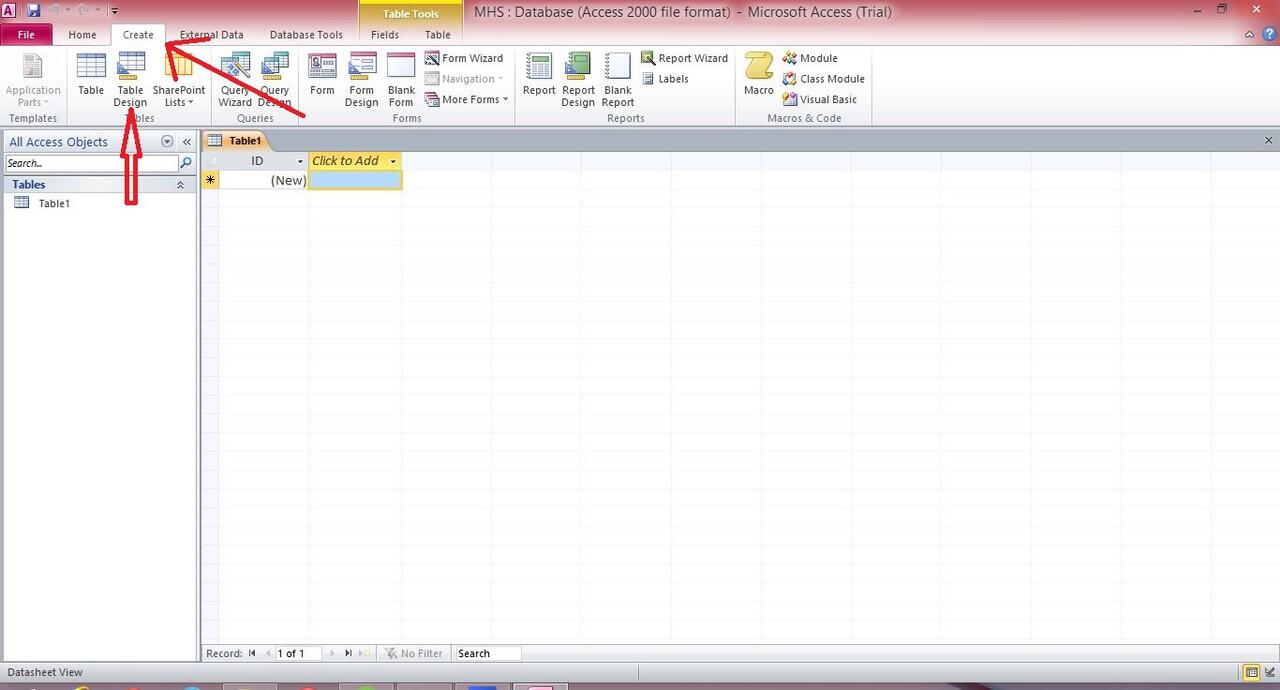The image size is (1280, 690).
Task: Open Table Design from Create ribbon
Action: pos(130,79)
